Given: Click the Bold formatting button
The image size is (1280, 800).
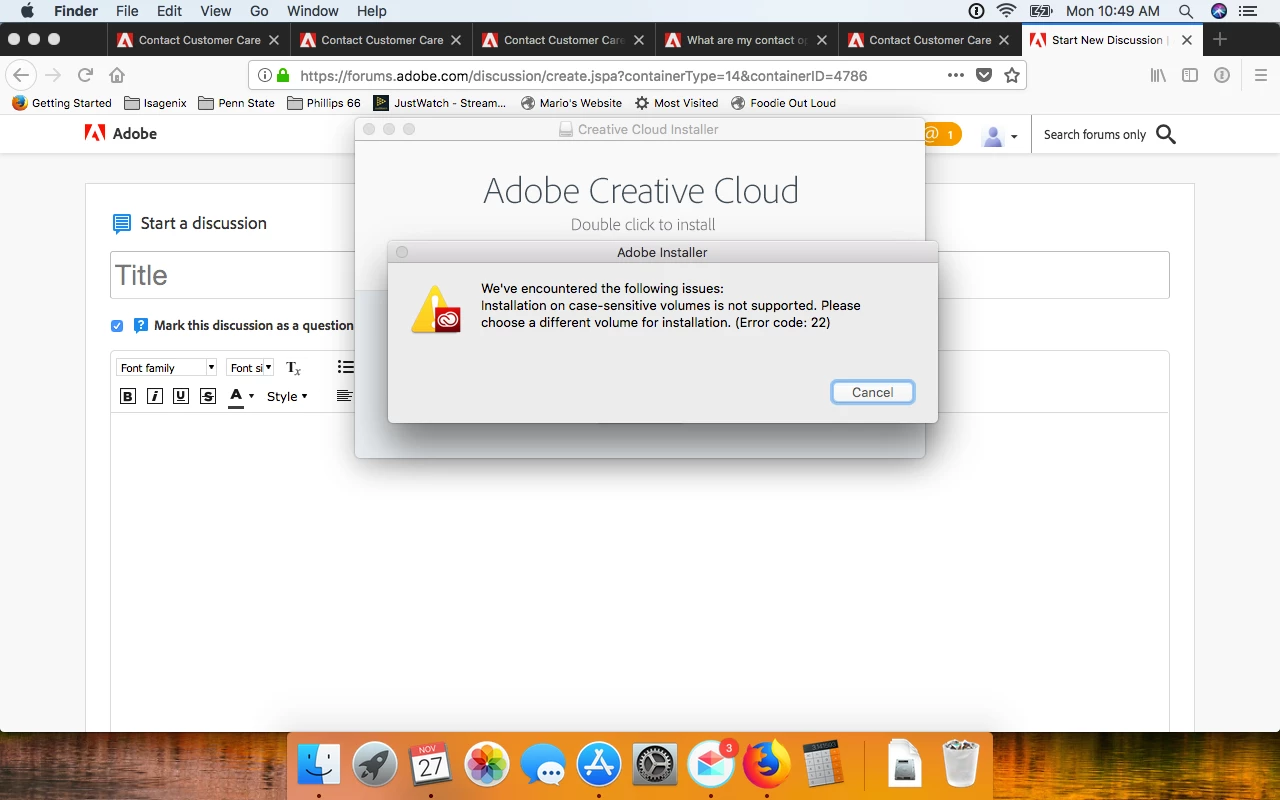Looking at the screenshot, I should (x=128, y=396).
